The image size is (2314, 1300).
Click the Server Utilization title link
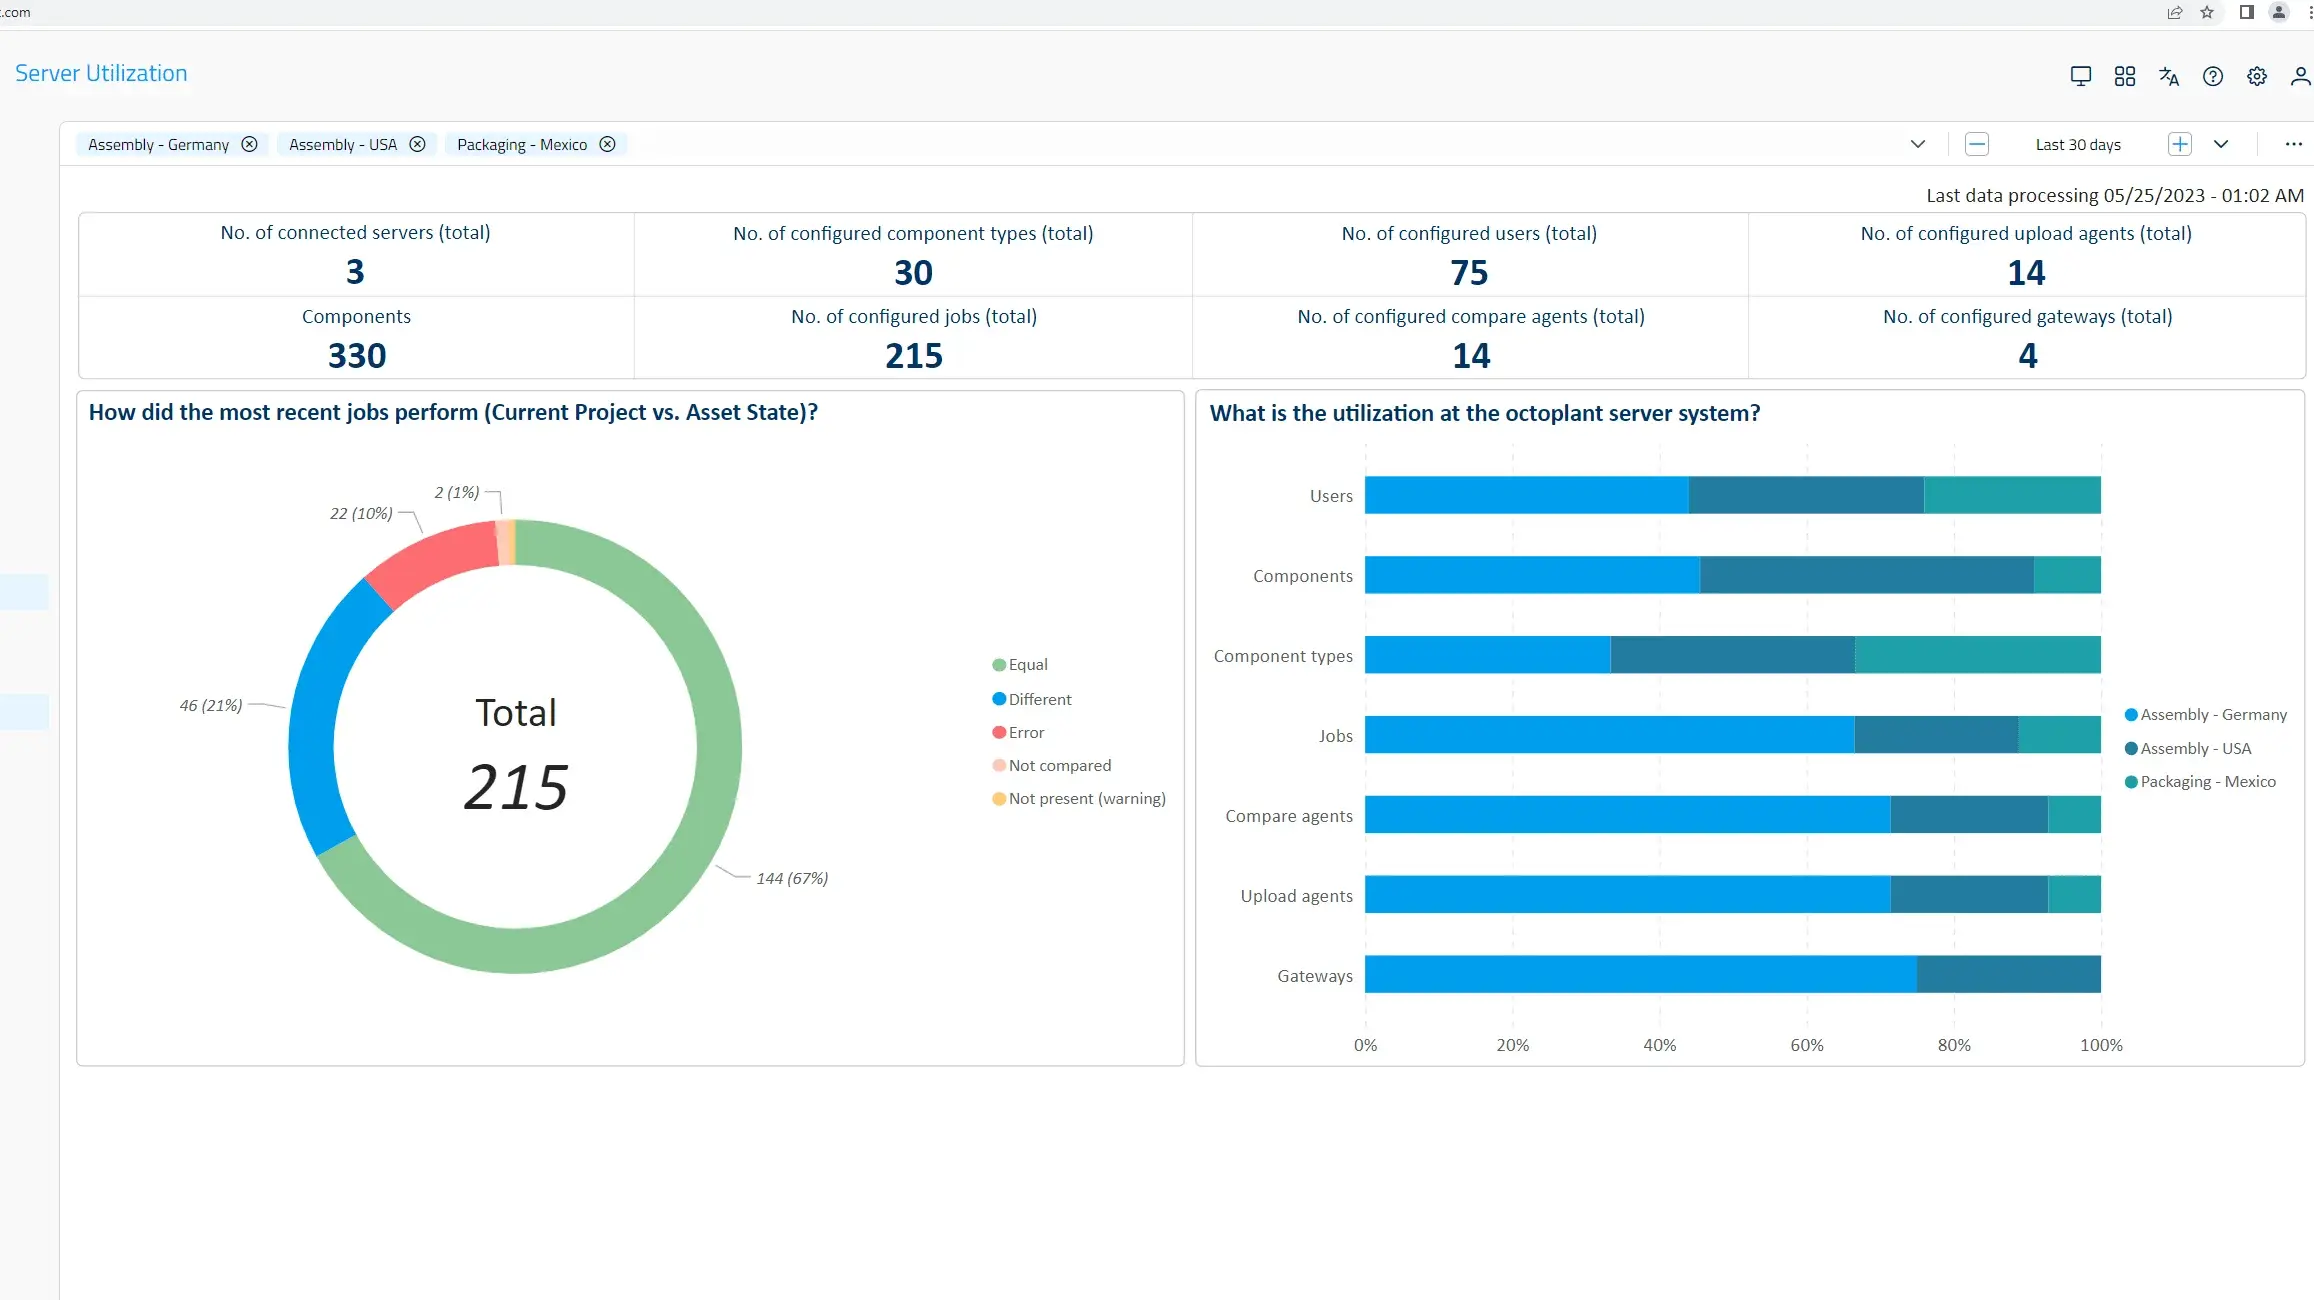tap(101, 73)
